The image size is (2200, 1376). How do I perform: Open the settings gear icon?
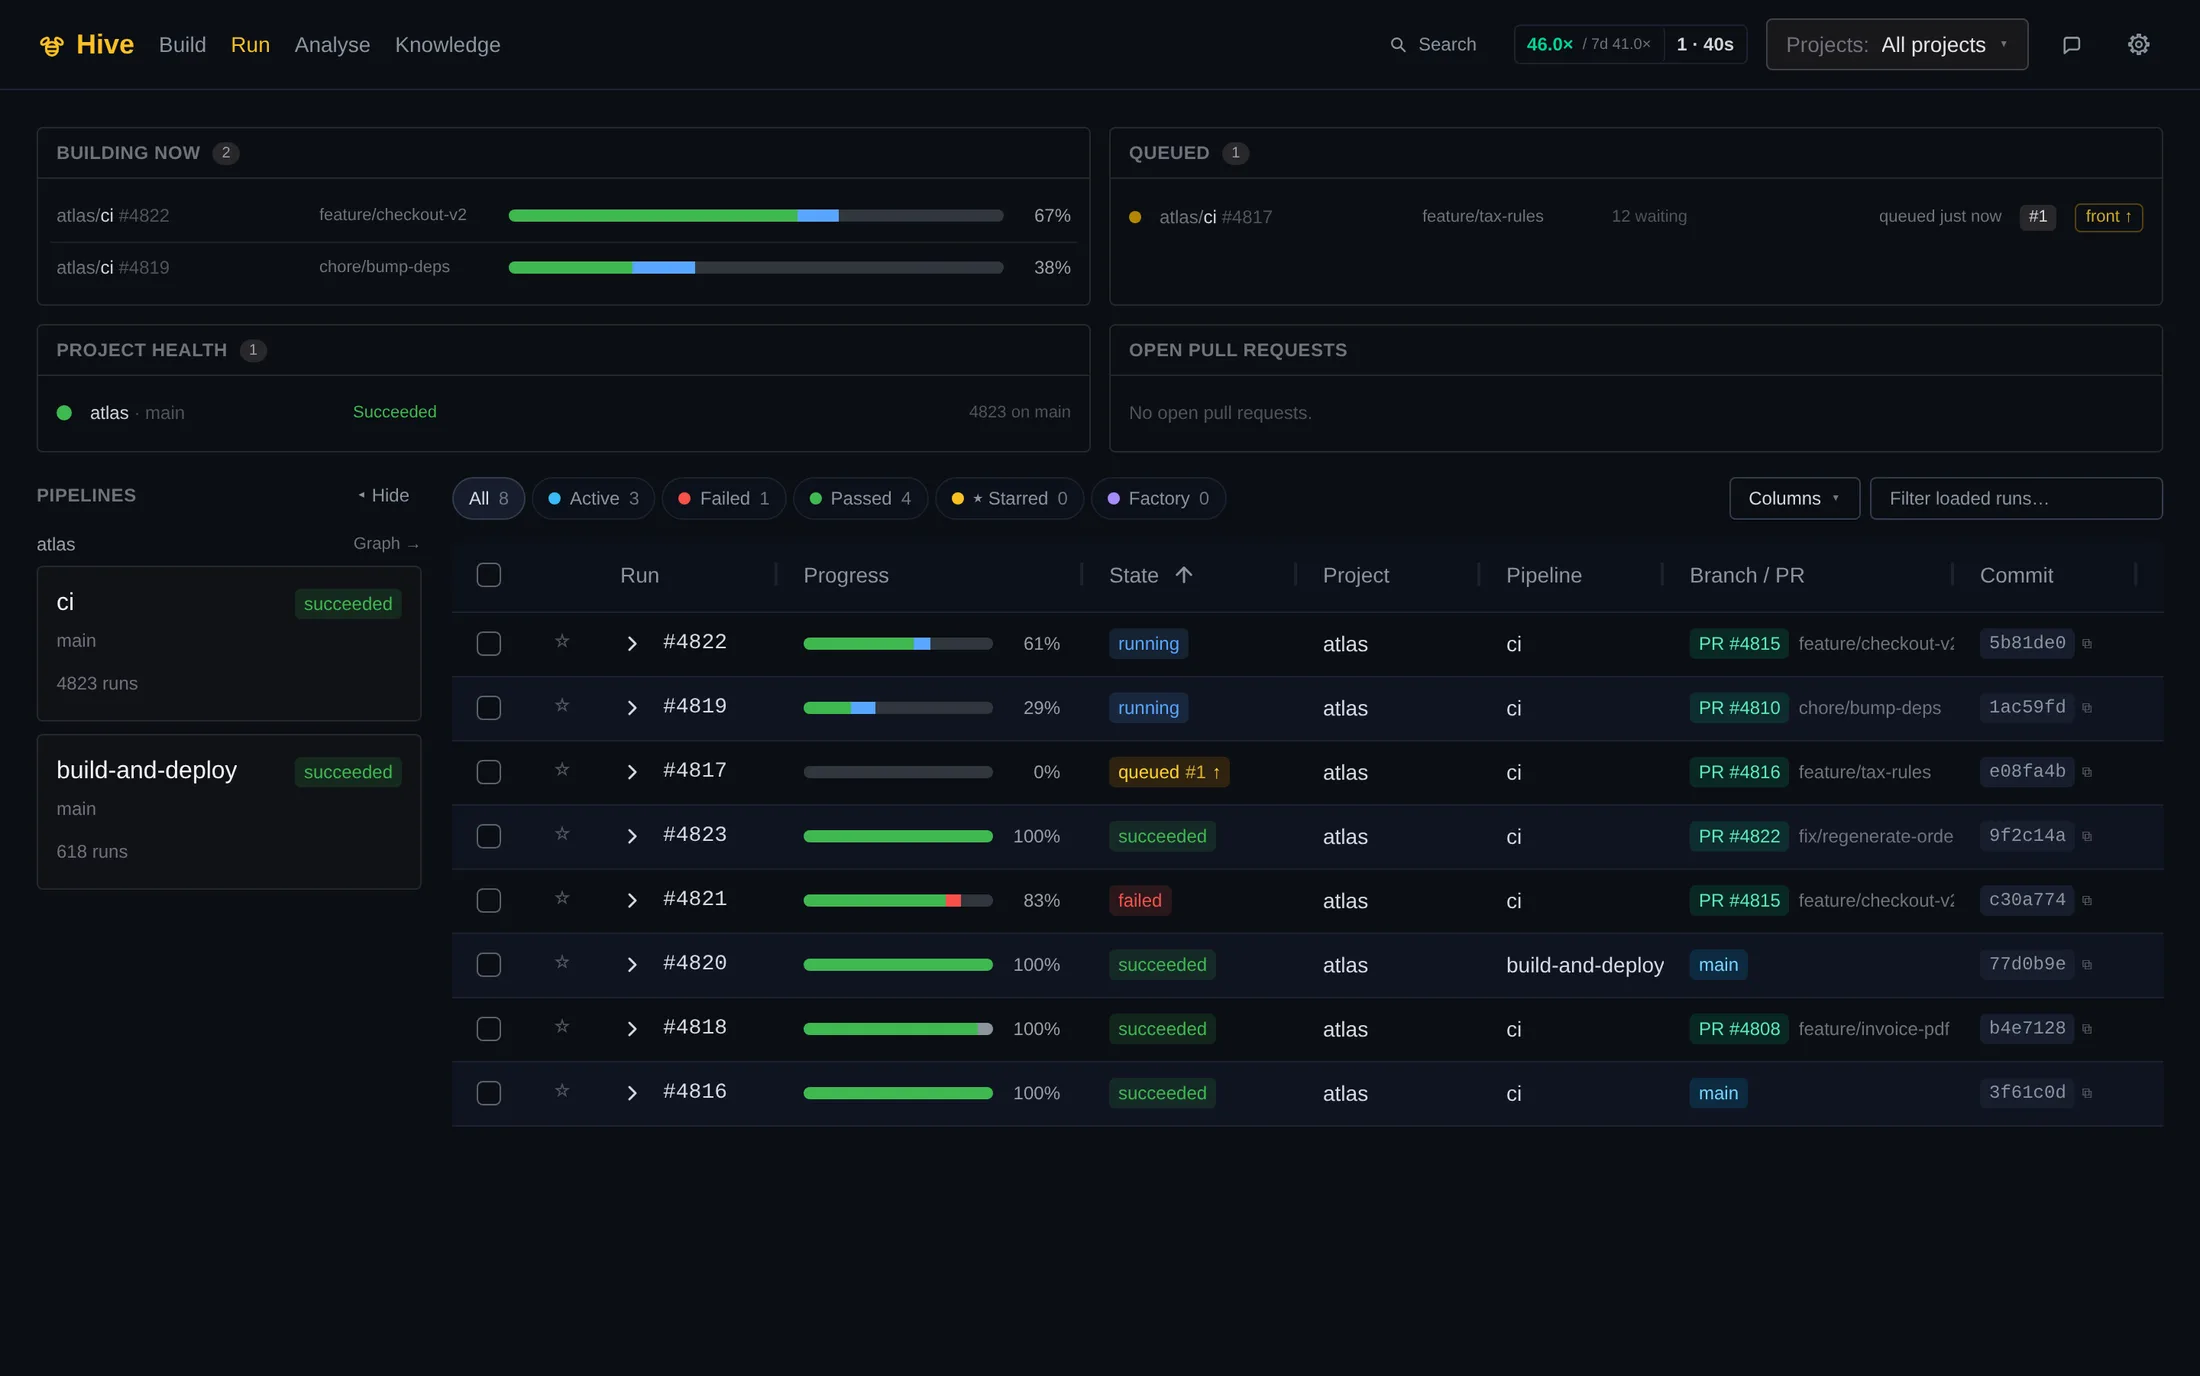pos(2138,44)
